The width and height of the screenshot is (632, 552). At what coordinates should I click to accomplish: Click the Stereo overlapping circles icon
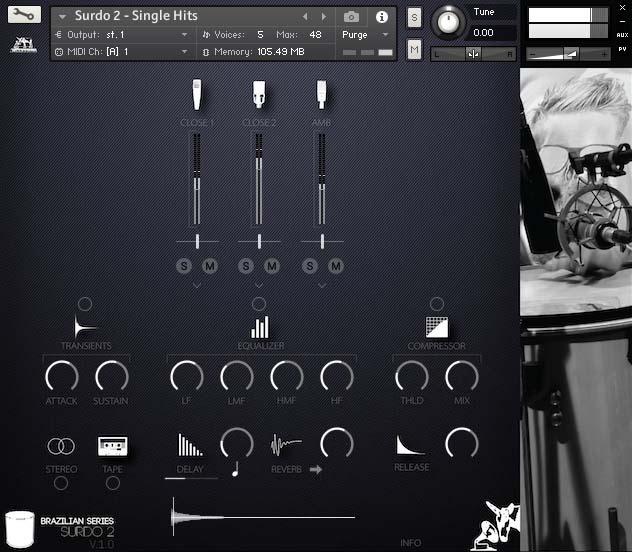click(x=61, y=446)
